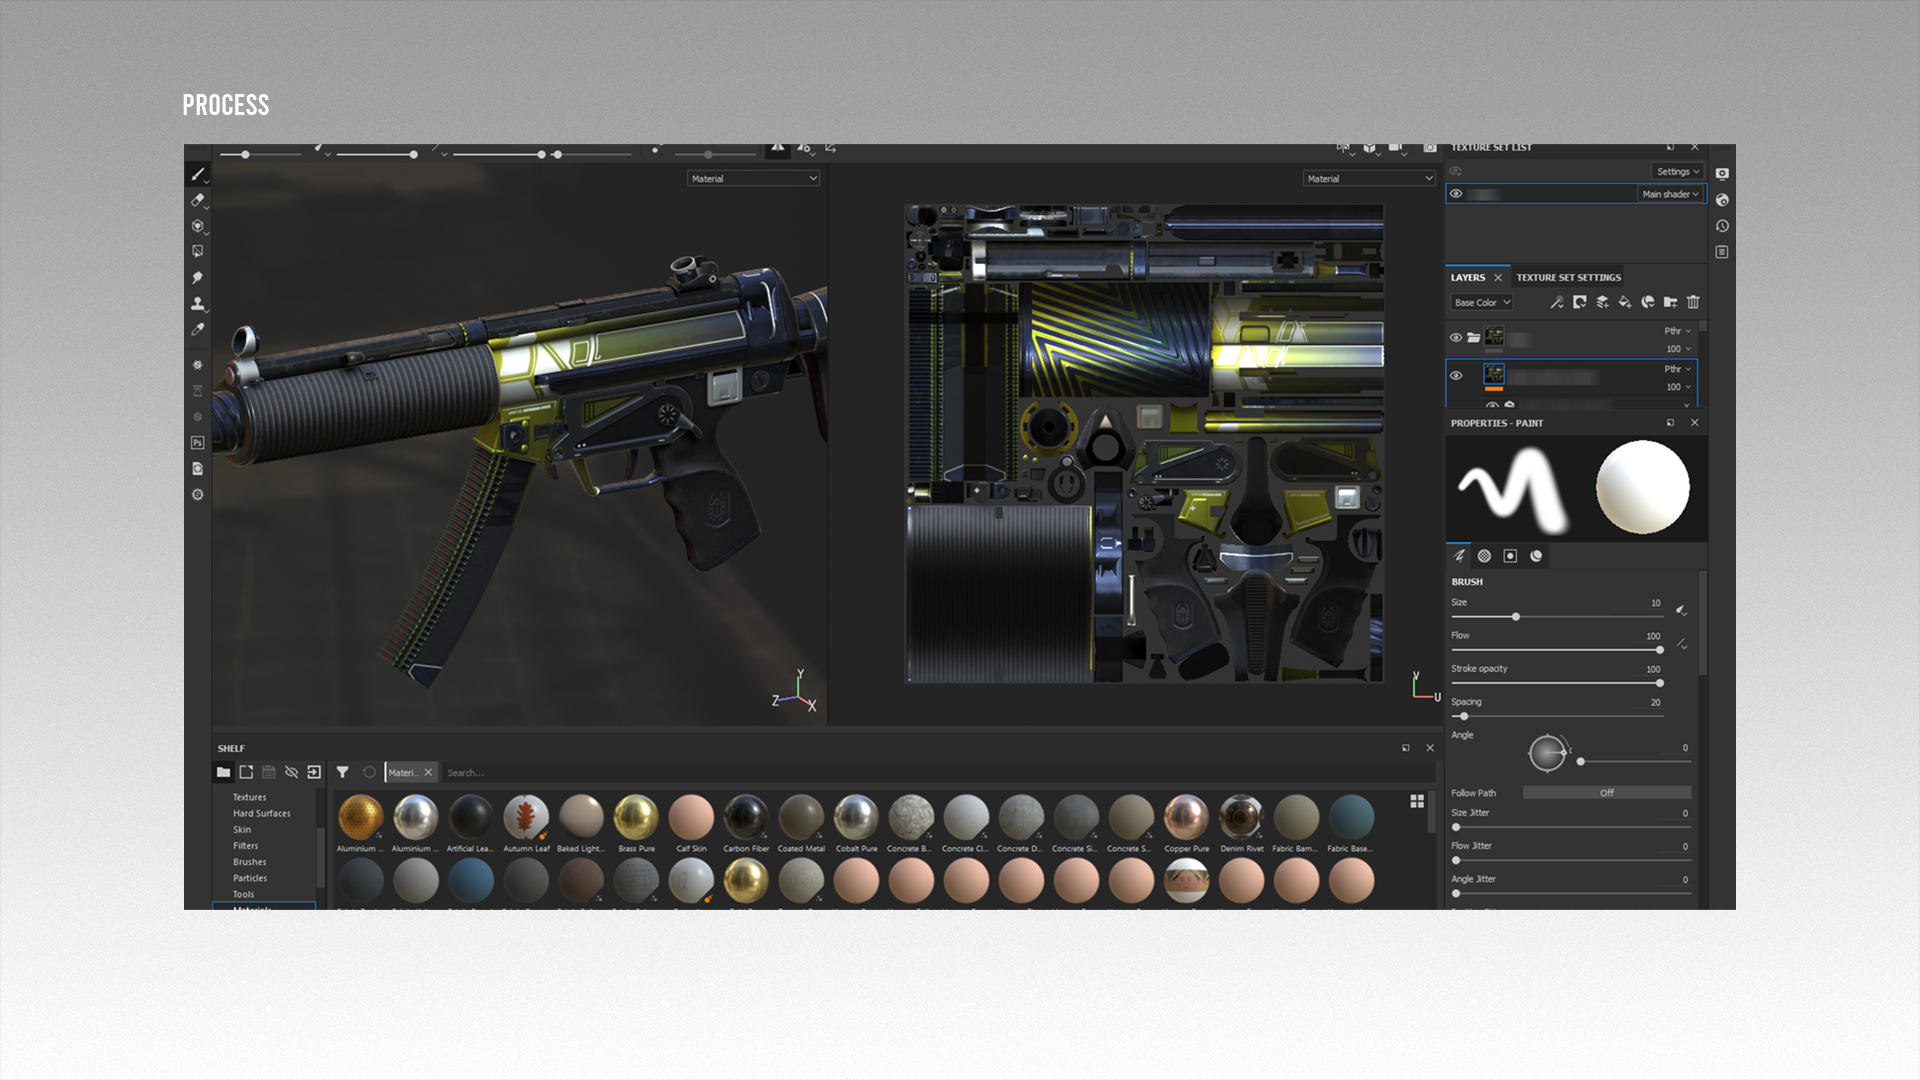Open the stencil properties tab
The width and height of the screenshot is (1920, 1080).
pos(1510,556)
